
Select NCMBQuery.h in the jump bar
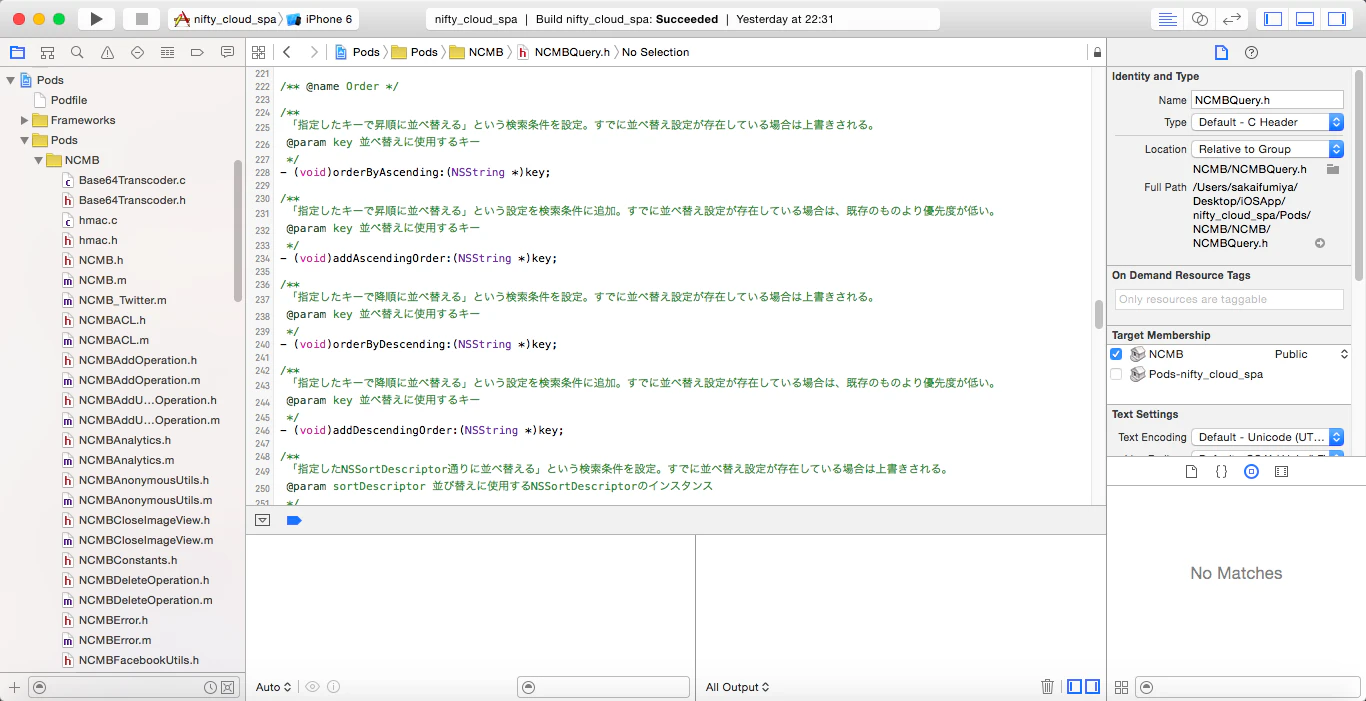[563, 52]
